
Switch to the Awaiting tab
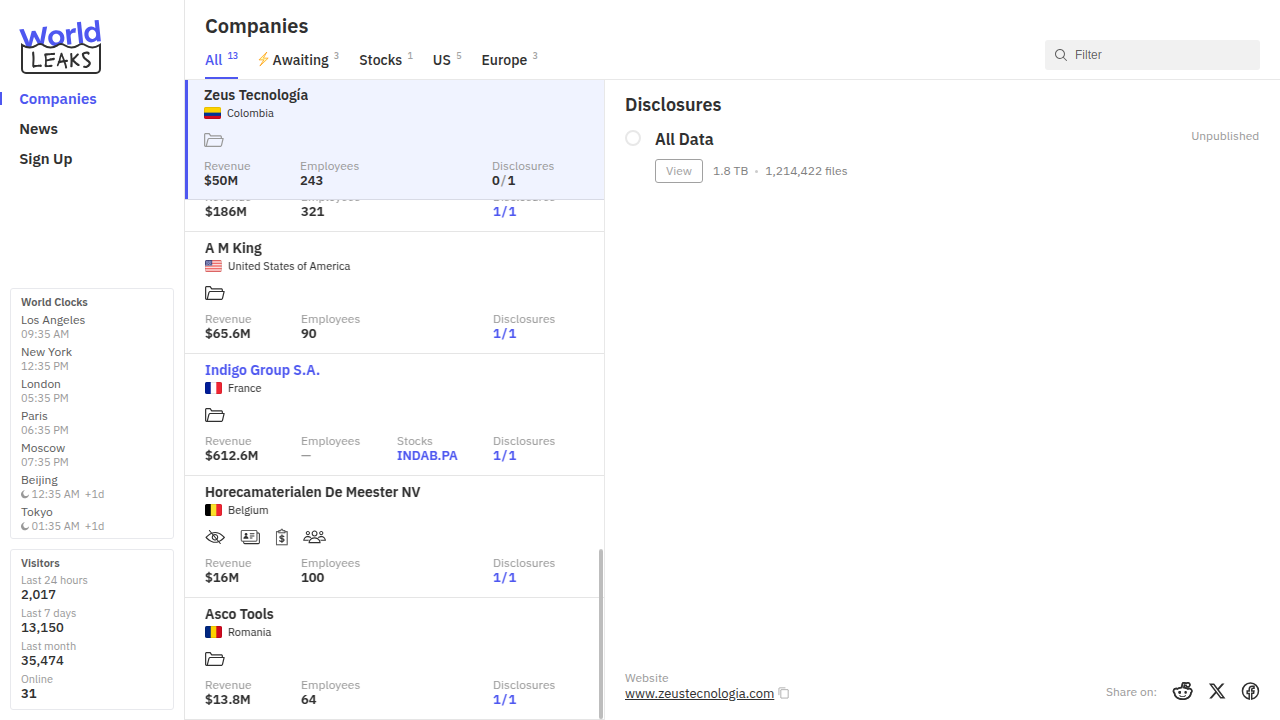[x=299, y=60]
